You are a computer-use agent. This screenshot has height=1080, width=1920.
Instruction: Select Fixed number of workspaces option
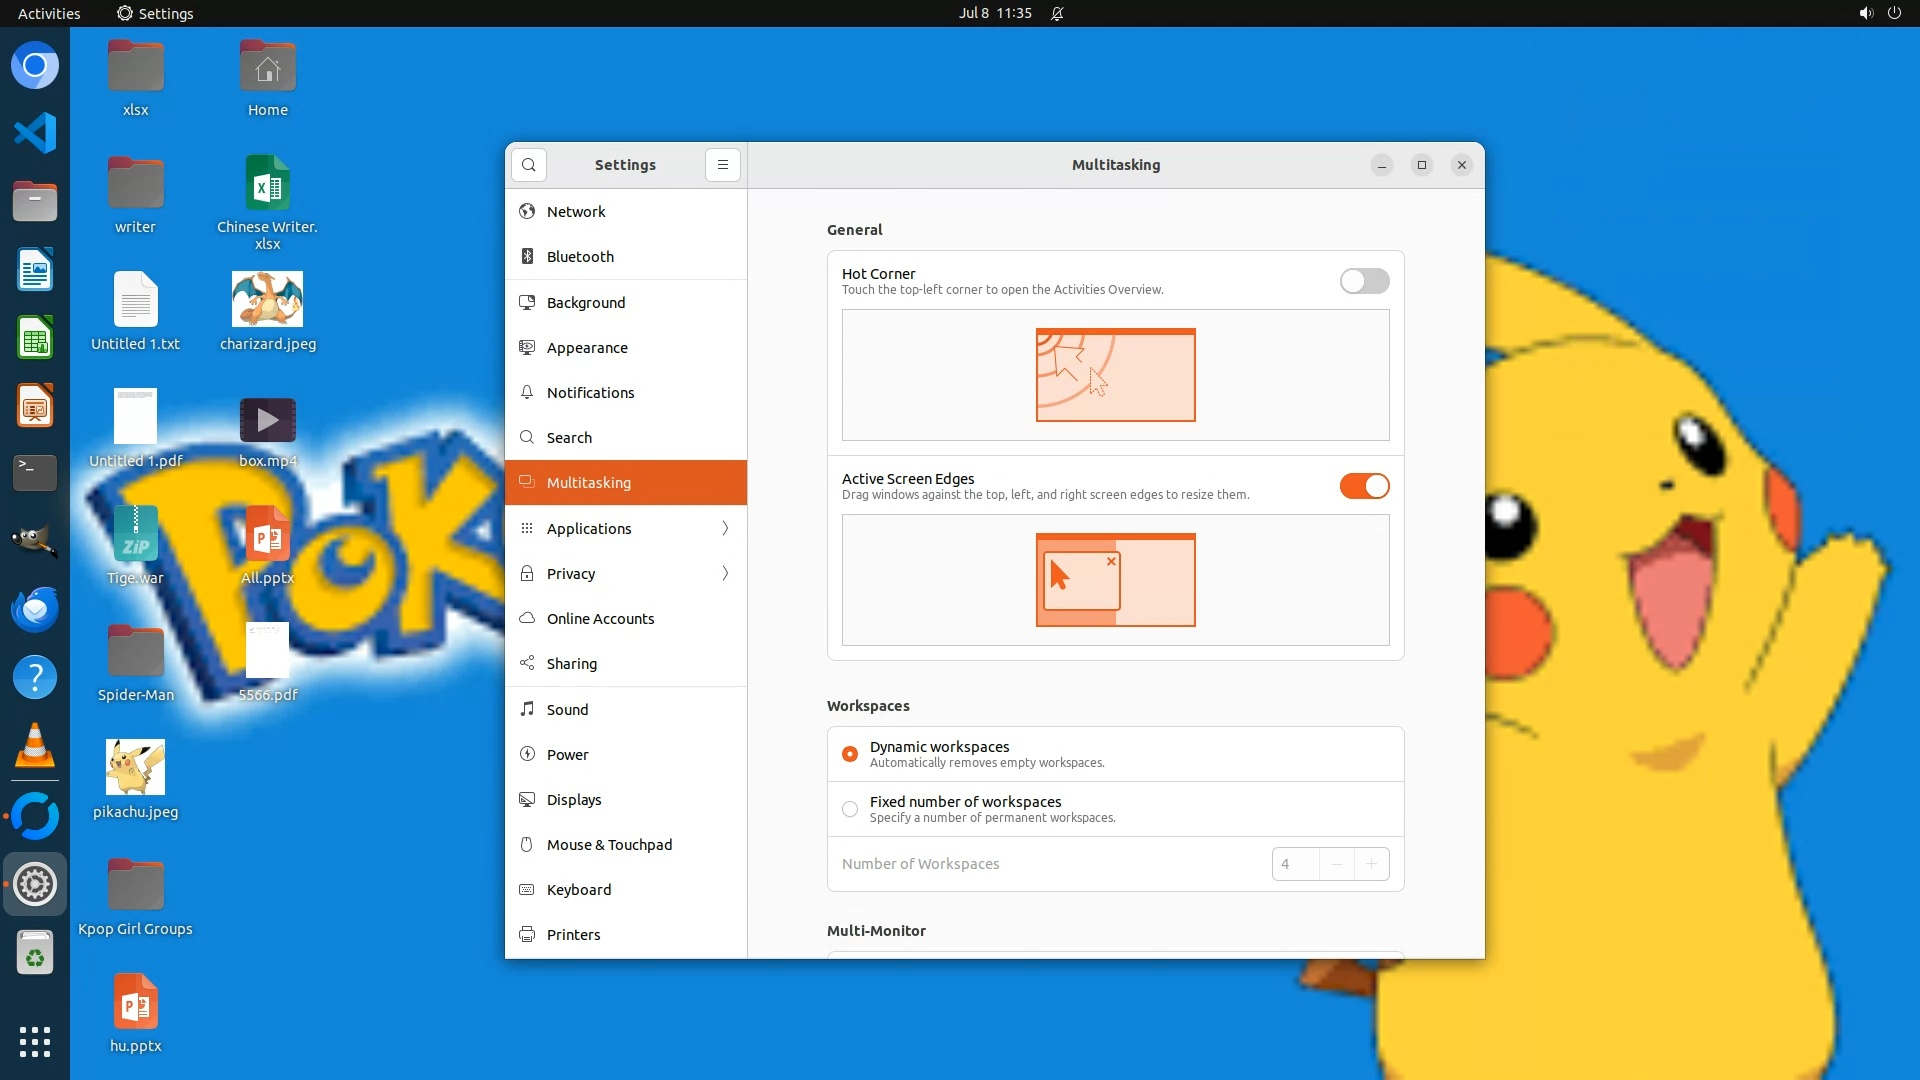pyautogui.click(x=850, y=809)
